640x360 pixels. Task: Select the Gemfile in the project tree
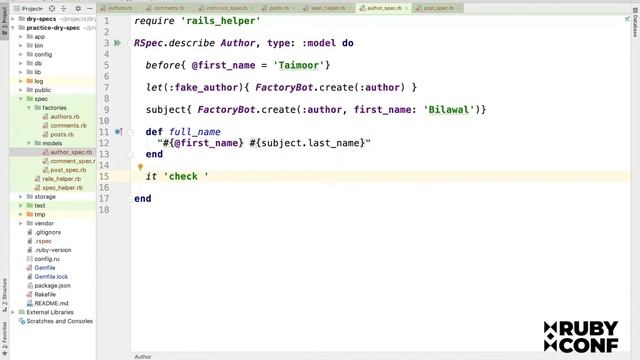tap(44, 268)
